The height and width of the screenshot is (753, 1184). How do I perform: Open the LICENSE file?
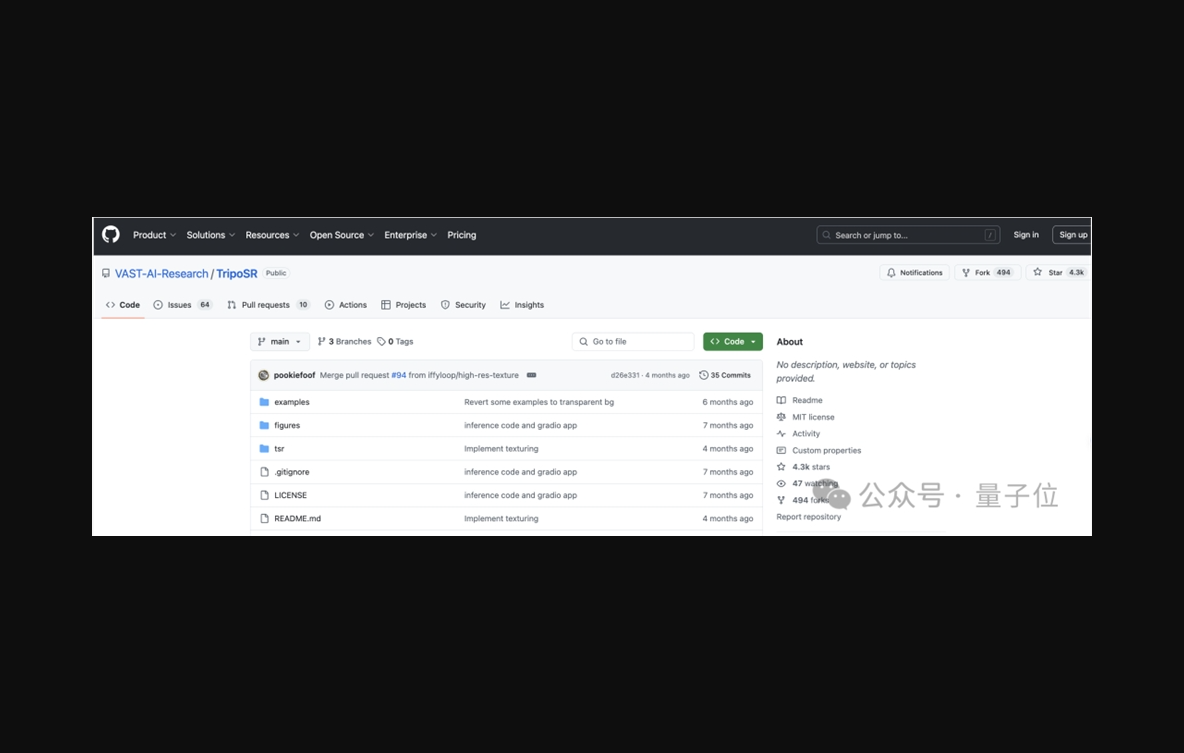pos(291,495)
